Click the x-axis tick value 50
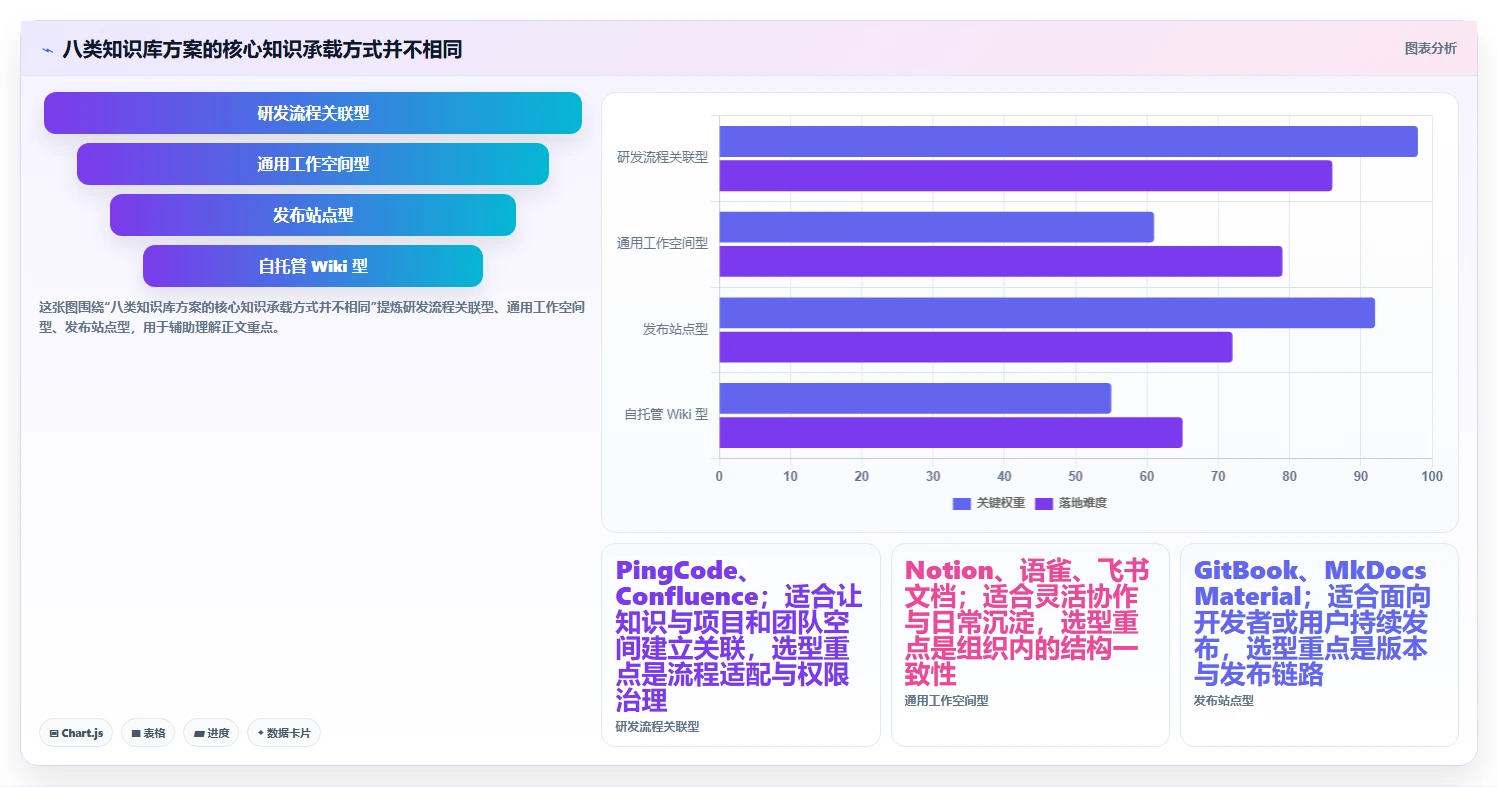The height and width of the screenshot is (787, 1498). [x=1076, y=476]
